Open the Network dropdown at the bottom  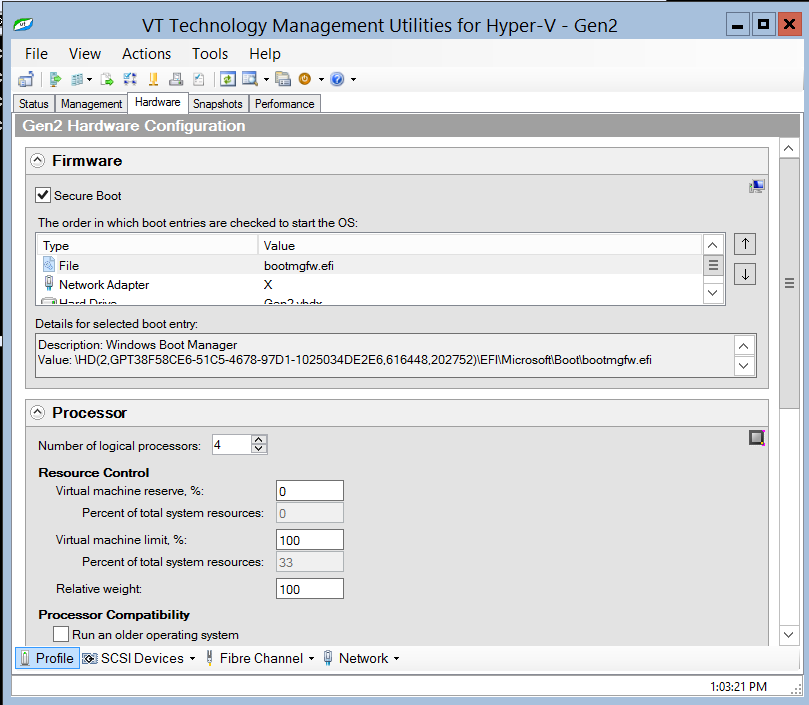(361, 658)
